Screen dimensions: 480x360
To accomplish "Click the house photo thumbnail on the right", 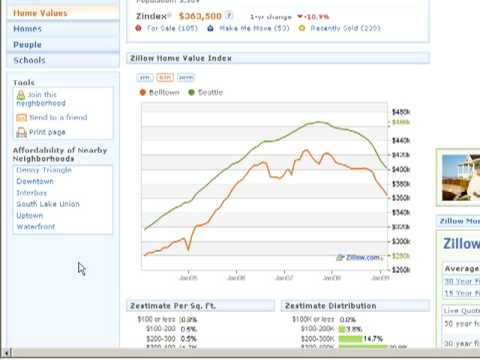I will pyautogui.click(x=461, y=178).
